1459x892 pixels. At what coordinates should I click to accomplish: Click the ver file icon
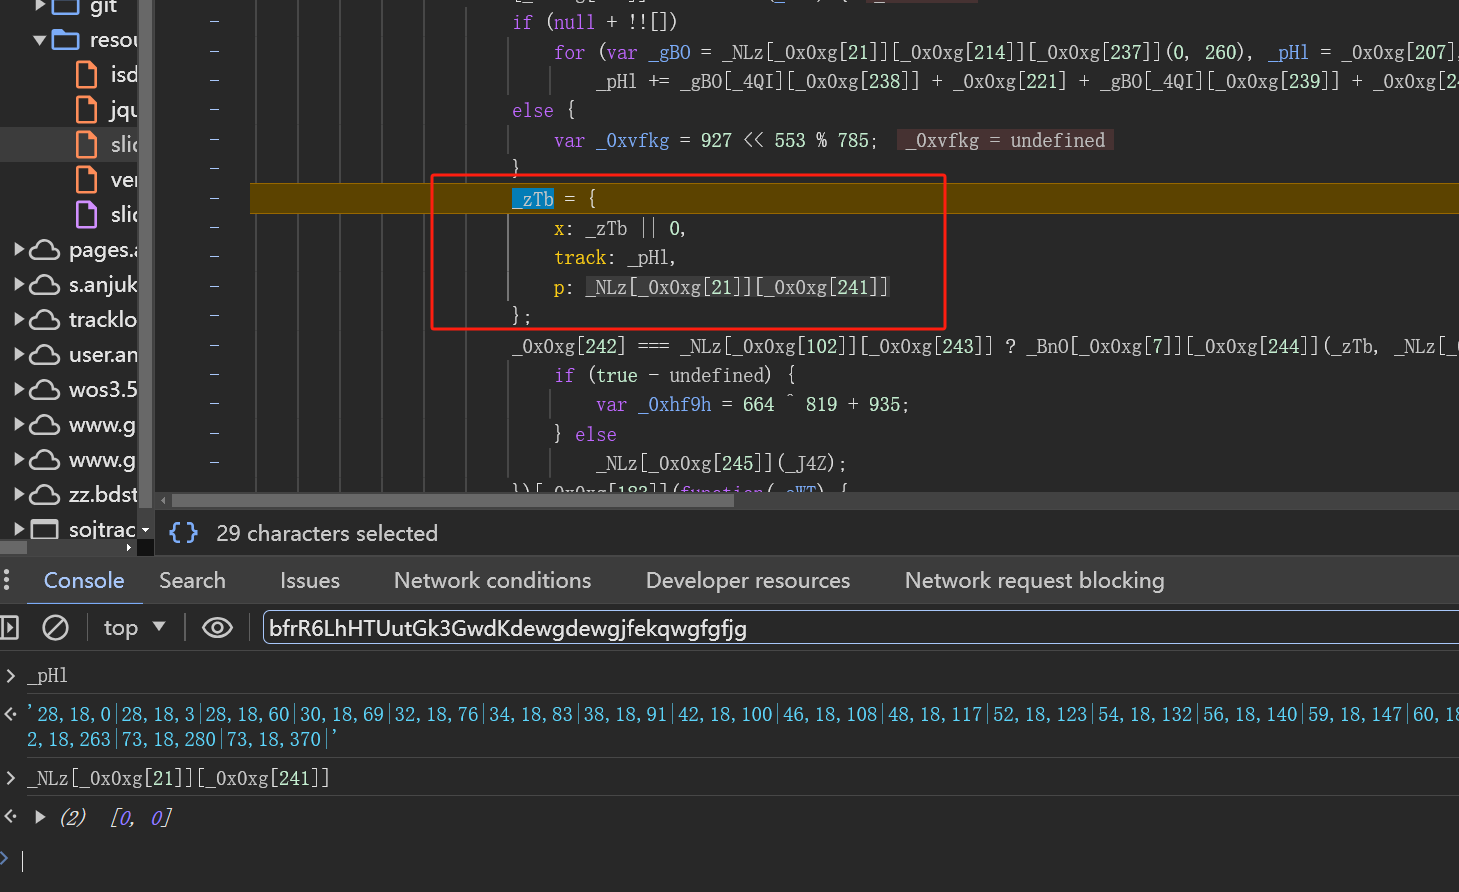[87, 180]
